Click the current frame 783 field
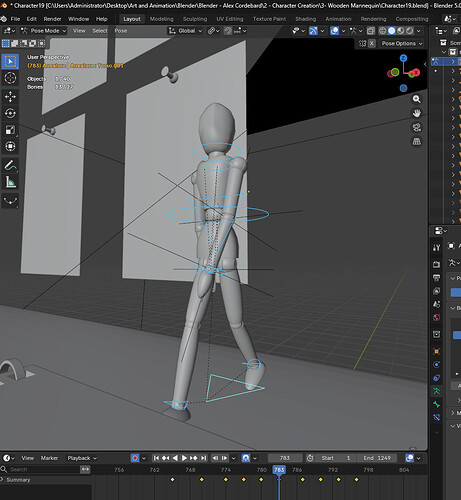The height and width of the screenshot is (500, 461). 285,458
